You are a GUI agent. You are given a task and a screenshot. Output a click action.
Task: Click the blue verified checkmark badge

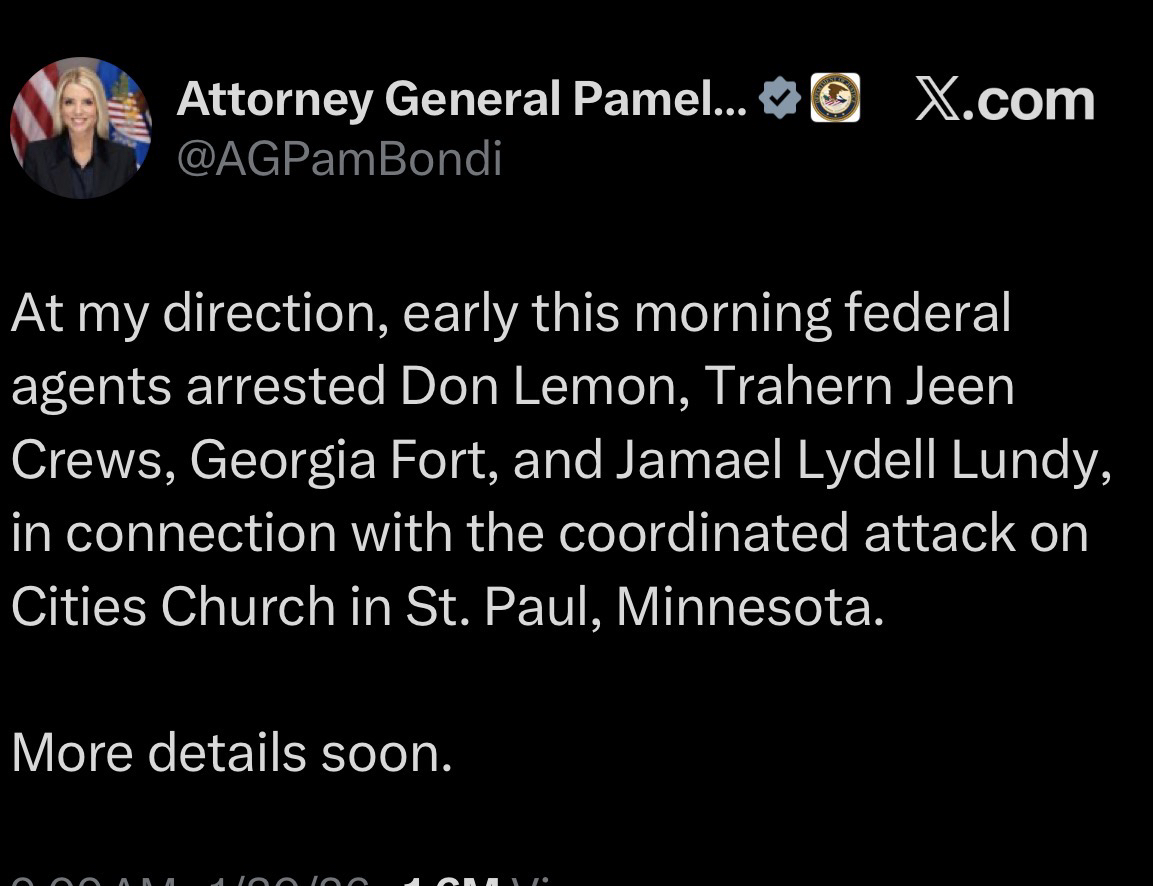pos(779,99)
